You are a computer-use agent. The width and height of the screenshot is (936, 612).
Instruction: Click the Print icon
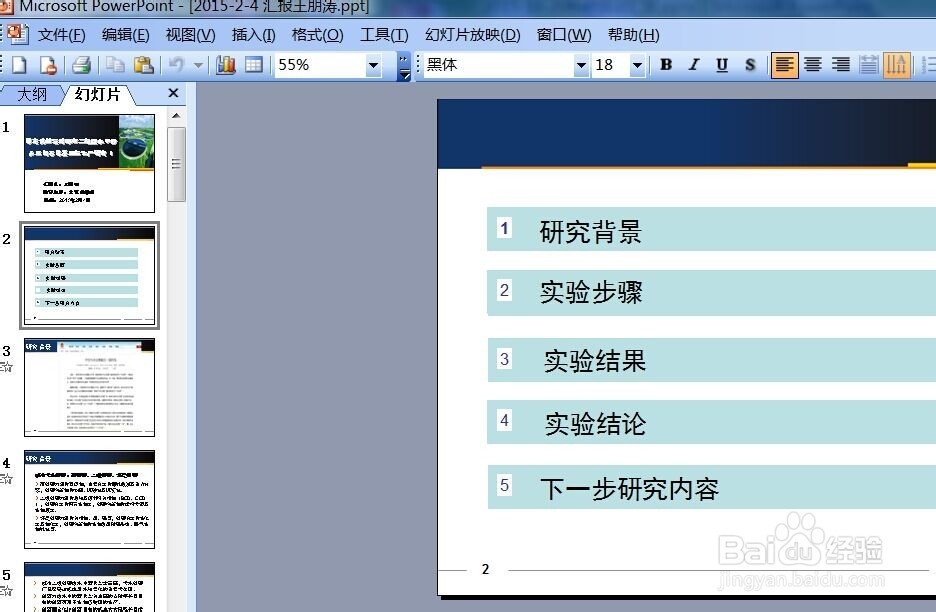[79, 64]
